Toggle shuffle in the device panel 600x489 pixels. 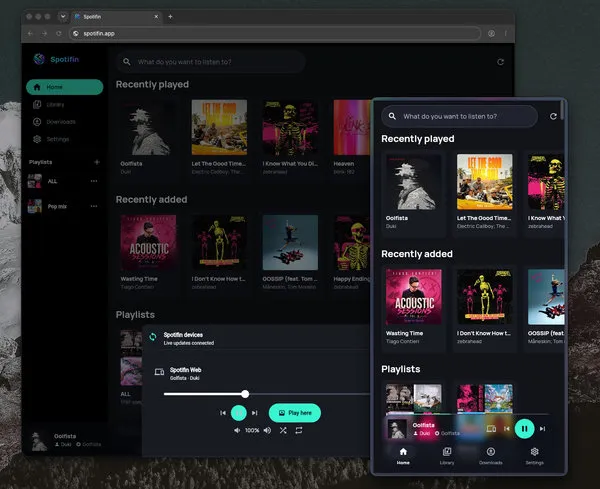coord(283,430)
